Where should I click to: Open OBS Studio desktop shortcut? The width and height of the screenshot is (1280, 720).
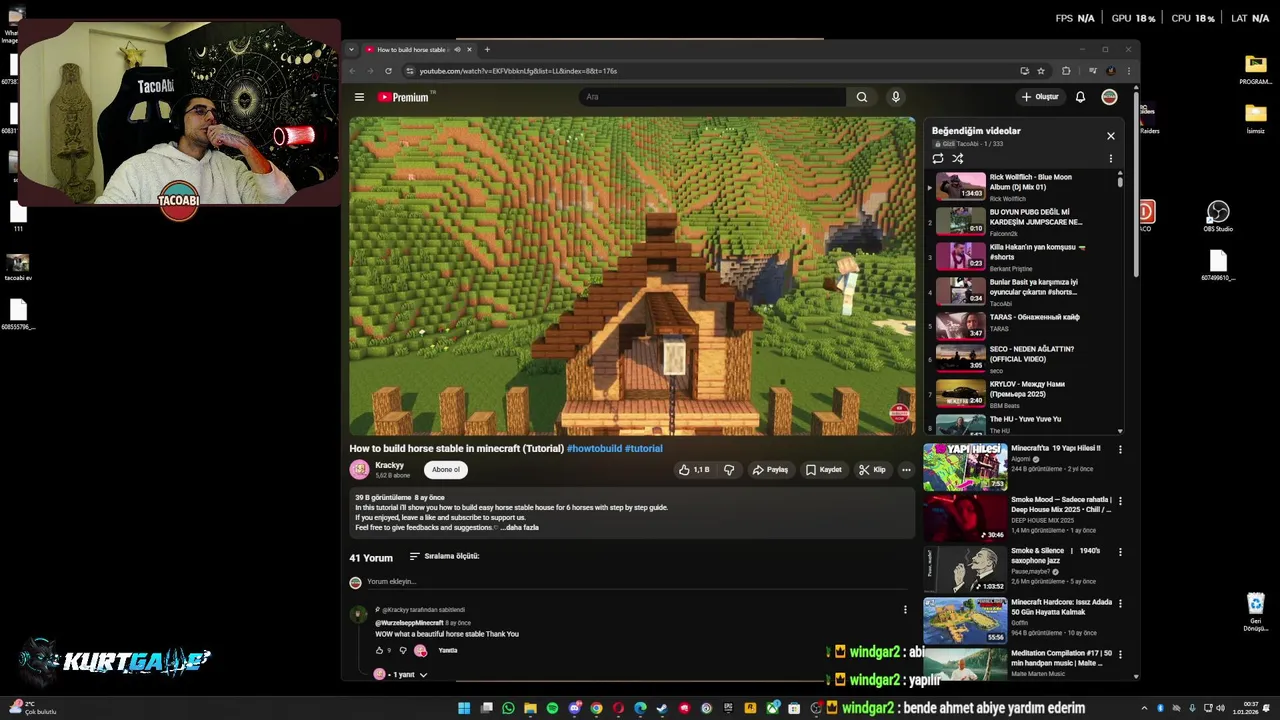click(1217, 216)
